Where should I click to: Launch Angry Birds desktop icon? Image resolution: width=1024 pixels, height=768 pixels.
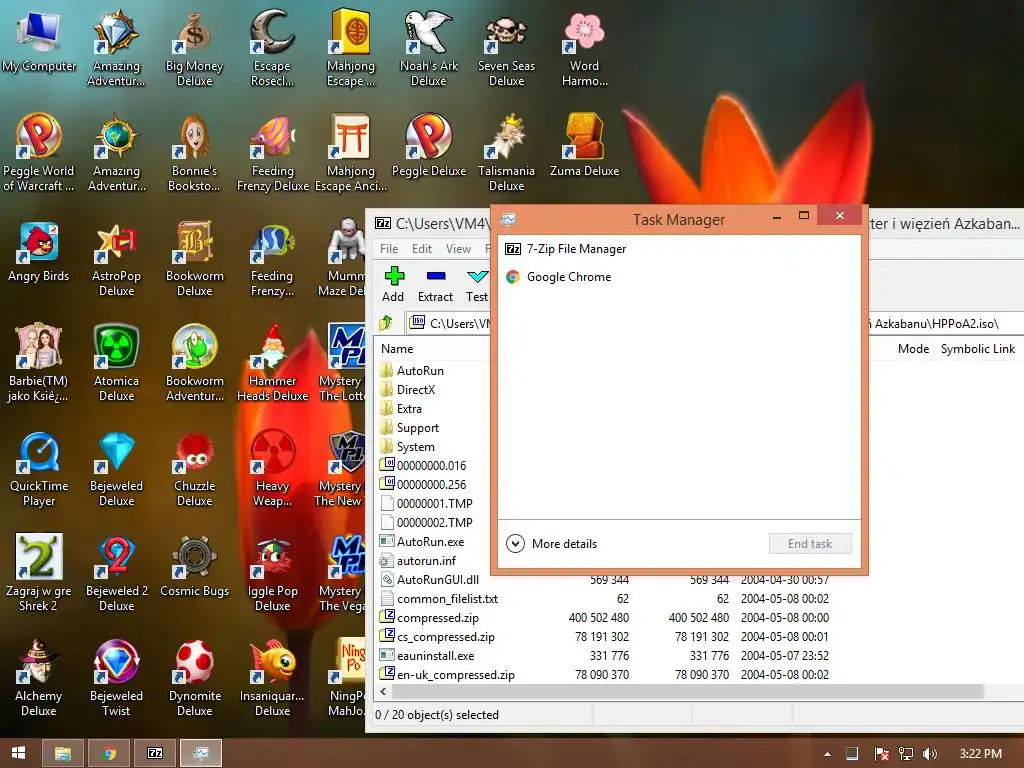tap(39, 251)
